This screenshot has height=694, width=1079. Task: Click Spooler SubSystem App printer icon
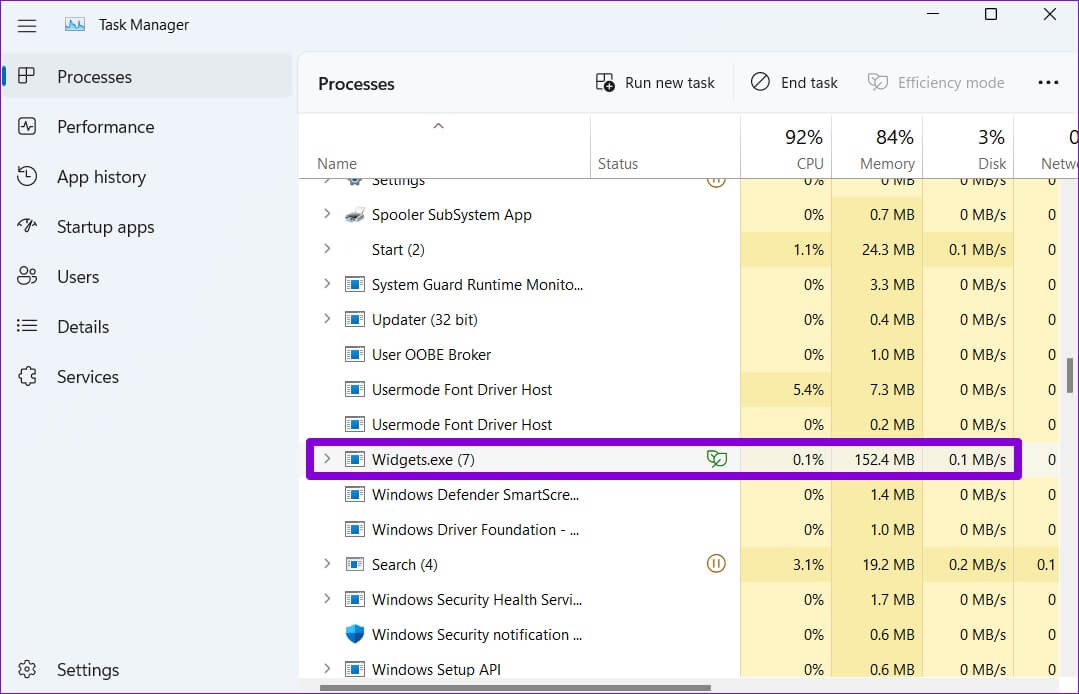click(x=354, y=215)
